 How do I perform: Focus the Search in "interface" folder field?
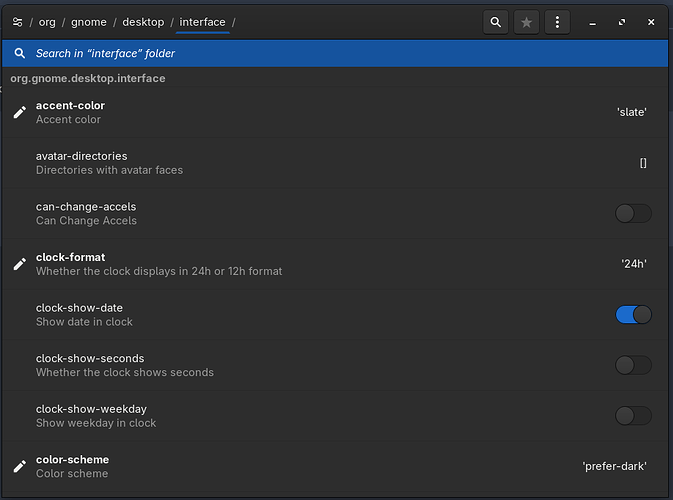pos(335,53)
